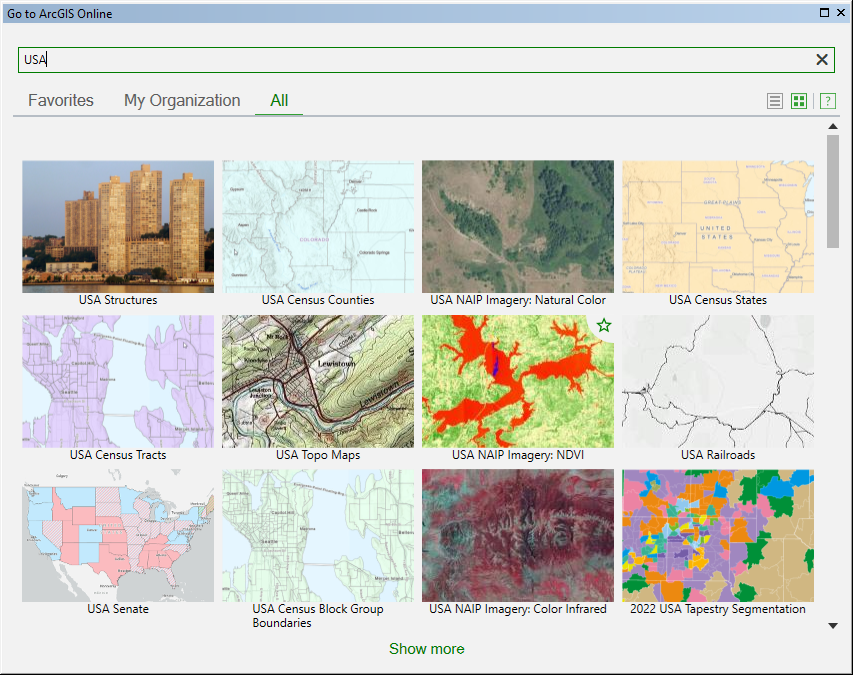Open the help question mark icon
Viewport: 853px width, 675px height.
[827, 101]
